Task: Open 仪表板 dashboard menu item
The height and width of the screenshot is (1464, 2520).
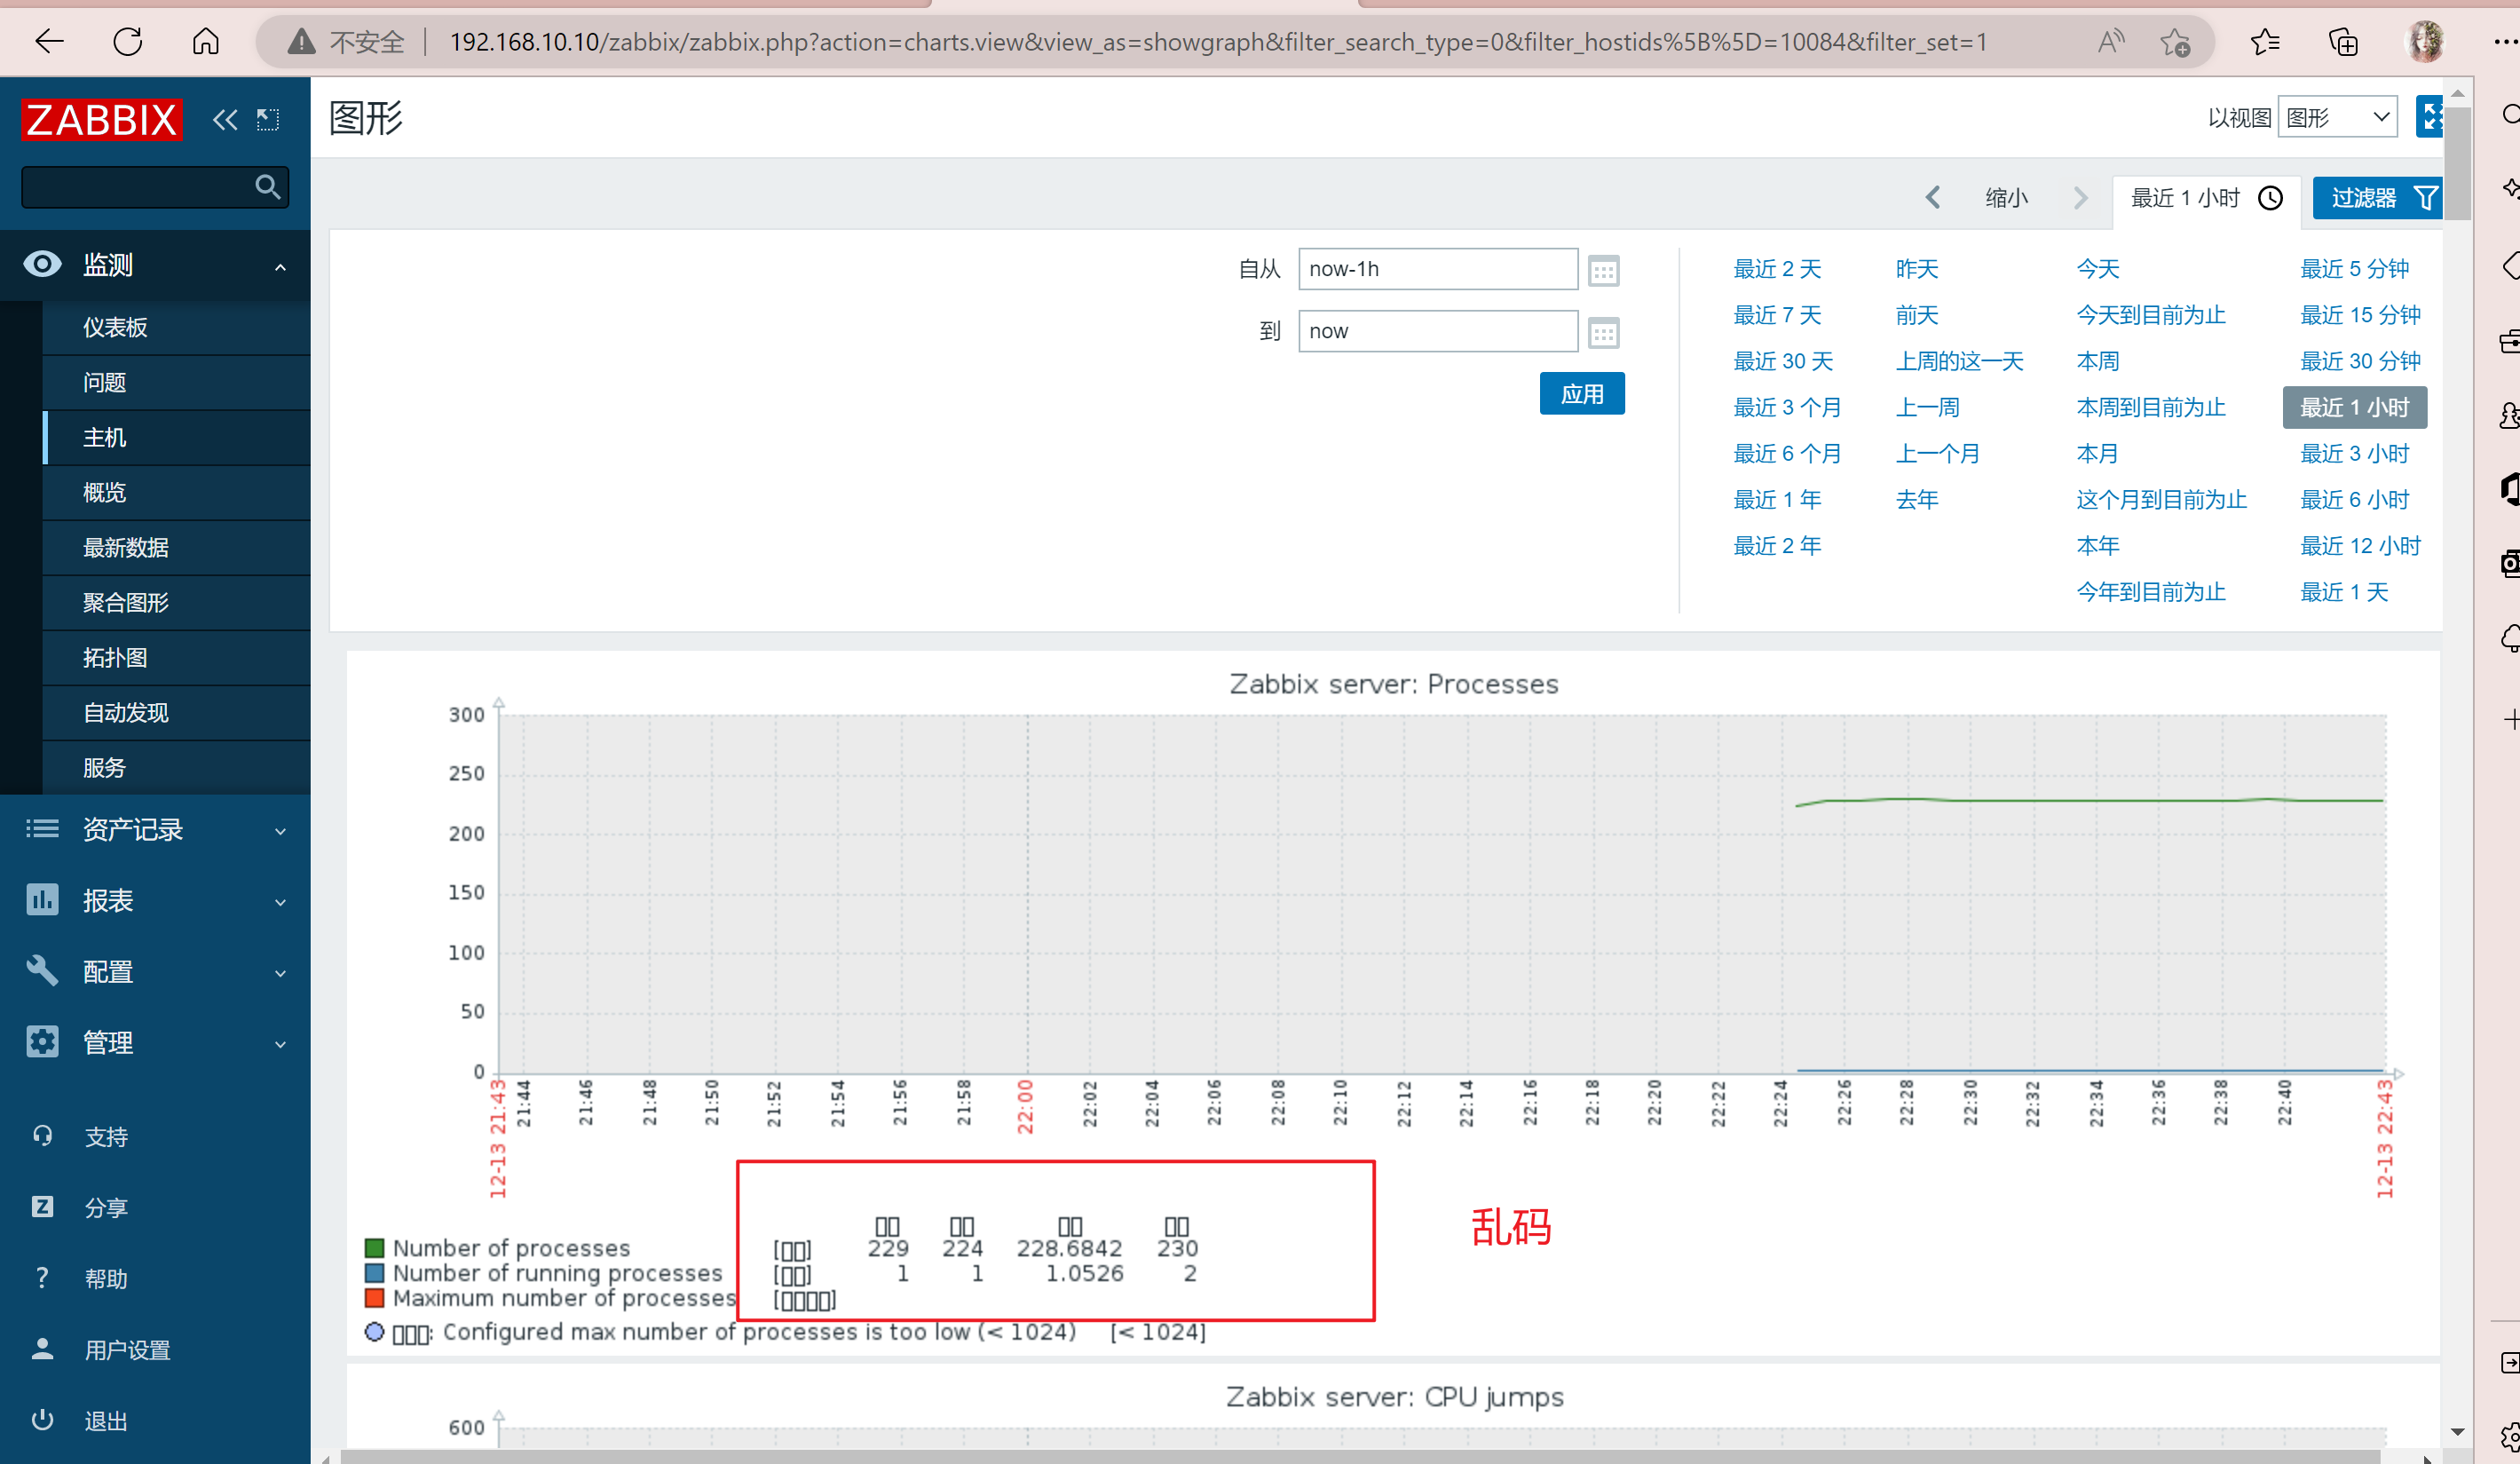Action: point(177,328)
